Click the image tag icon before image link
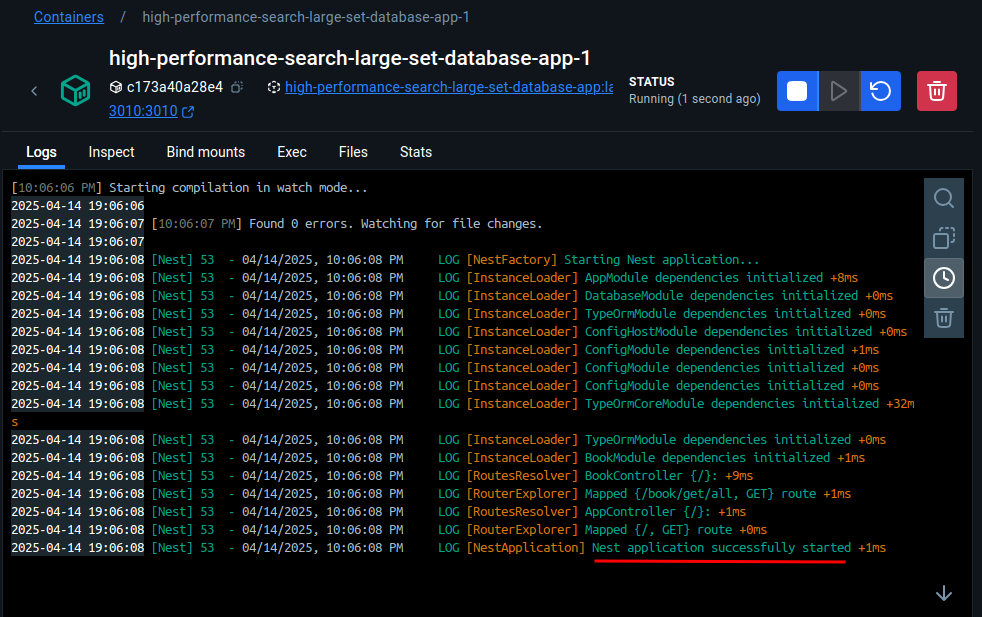Viewport: 982px width, 617px height. click(x=274, y=87)
